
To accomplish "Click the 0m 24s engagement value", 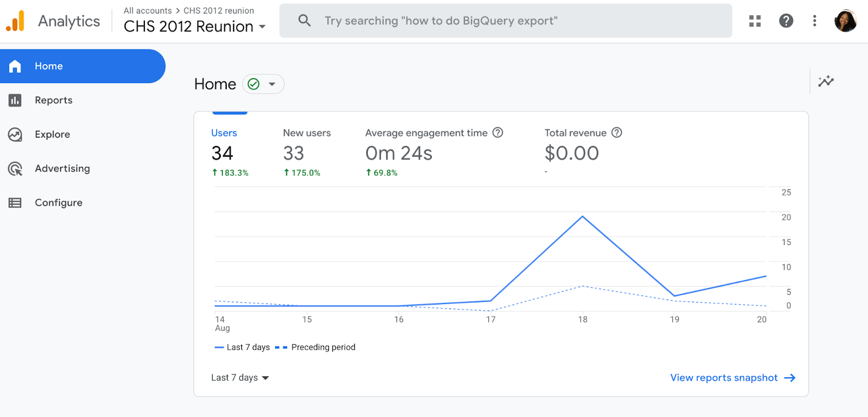I will coord(399,153).
